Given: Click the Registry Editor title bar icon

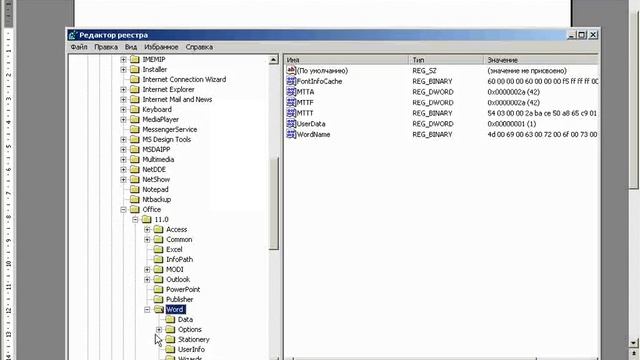Looking at the screenshot, I should (x=73, y=35).
